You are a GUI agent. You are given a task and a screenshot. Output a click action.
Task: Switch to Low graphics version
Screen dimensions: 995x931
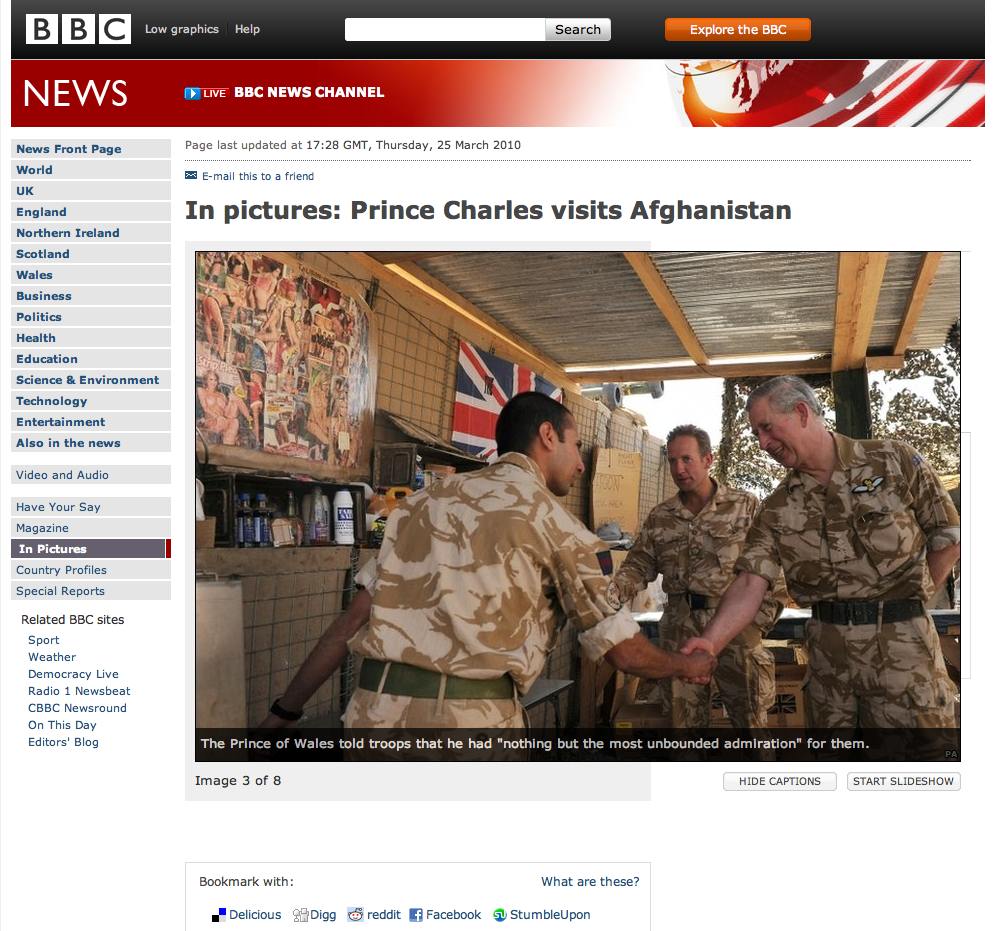[x=181, y=29]
